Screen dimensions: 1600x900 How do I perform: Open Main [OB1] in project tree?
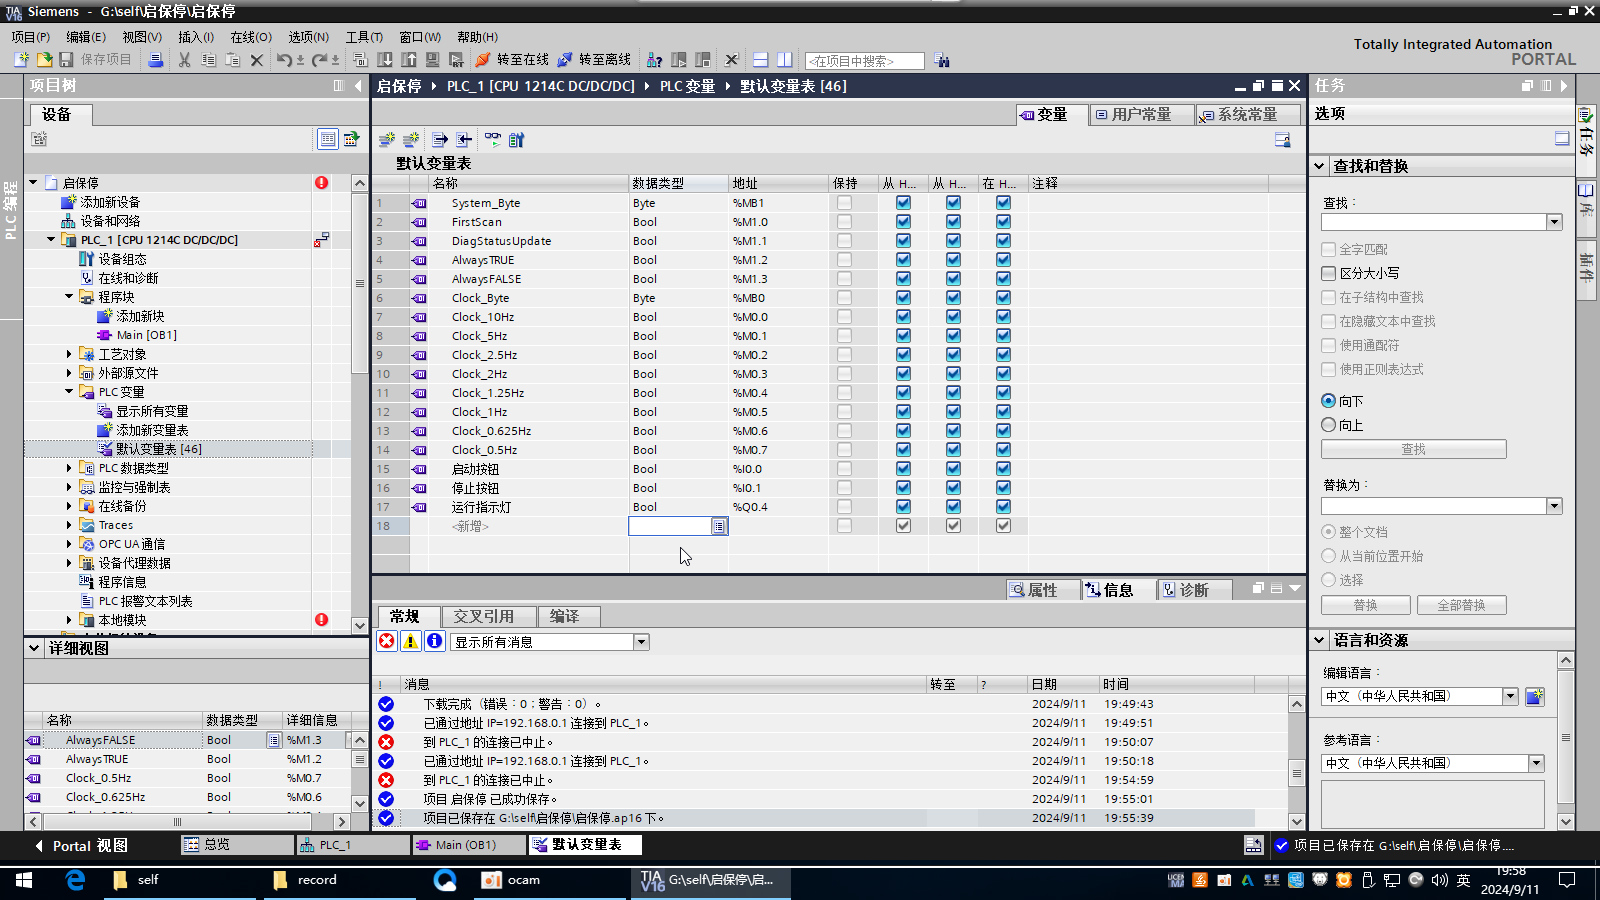click(x=146, y=335)
